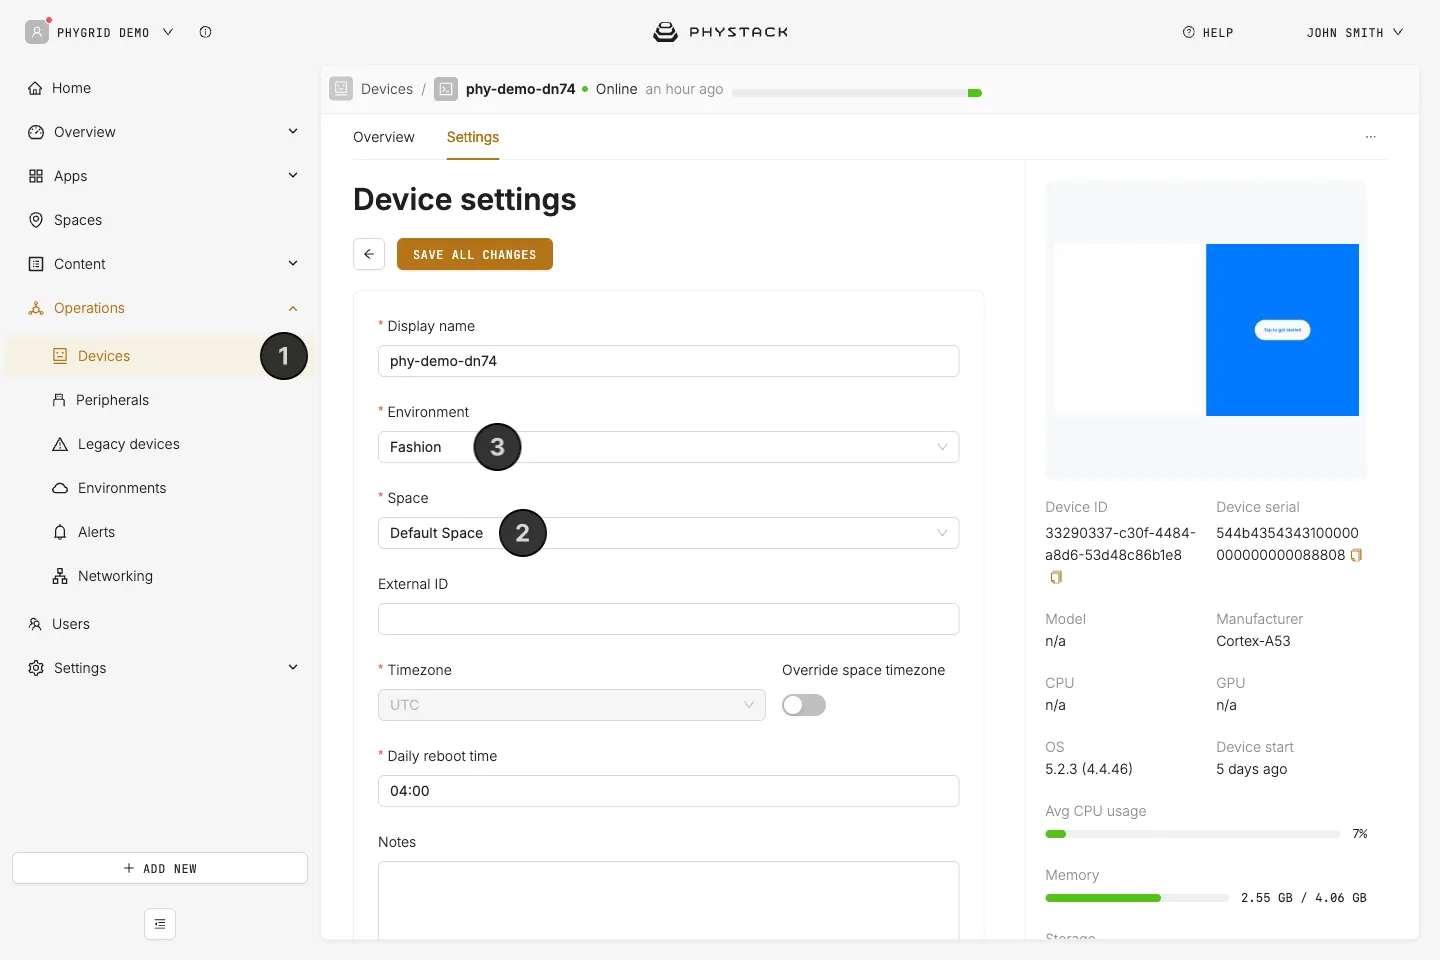Screen dimensions: 1440x960
Task: Open the Environment dropdown
Action: 668,447
